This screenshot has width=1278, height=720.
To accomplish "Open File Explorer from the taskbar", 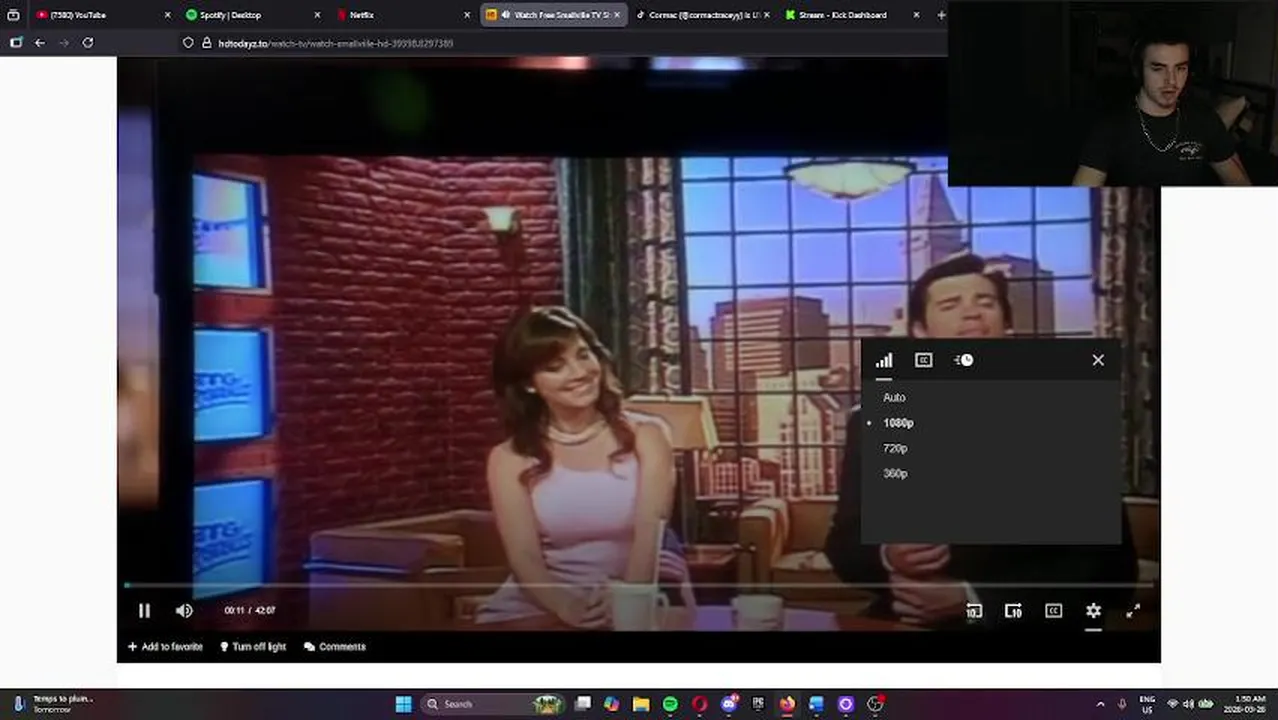I will click(x=641, y=704).
